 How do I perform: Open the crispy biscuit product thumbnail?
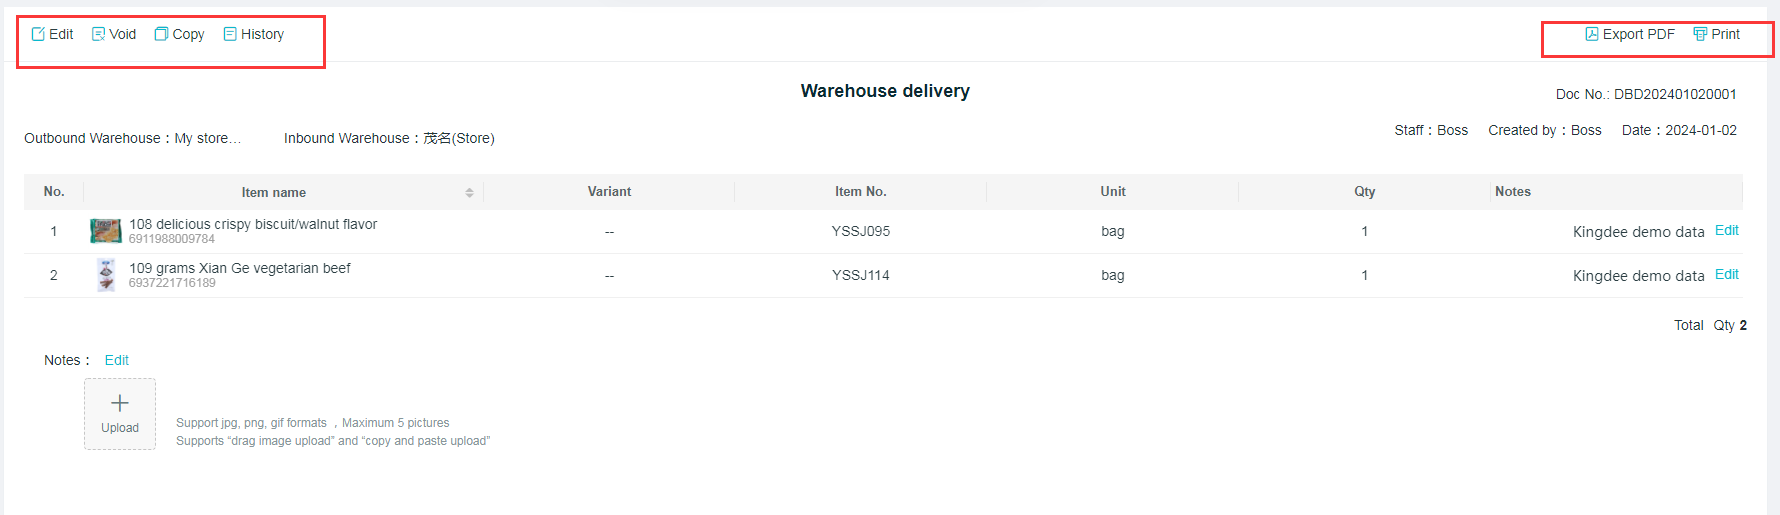click(x=106, y=231)
